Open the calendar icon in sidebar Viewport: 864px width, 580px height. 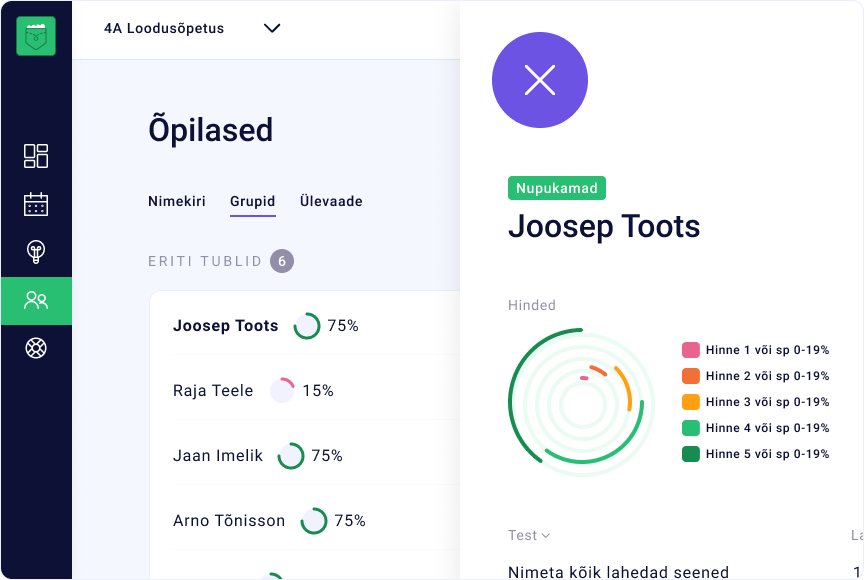(x=36, y=204)
